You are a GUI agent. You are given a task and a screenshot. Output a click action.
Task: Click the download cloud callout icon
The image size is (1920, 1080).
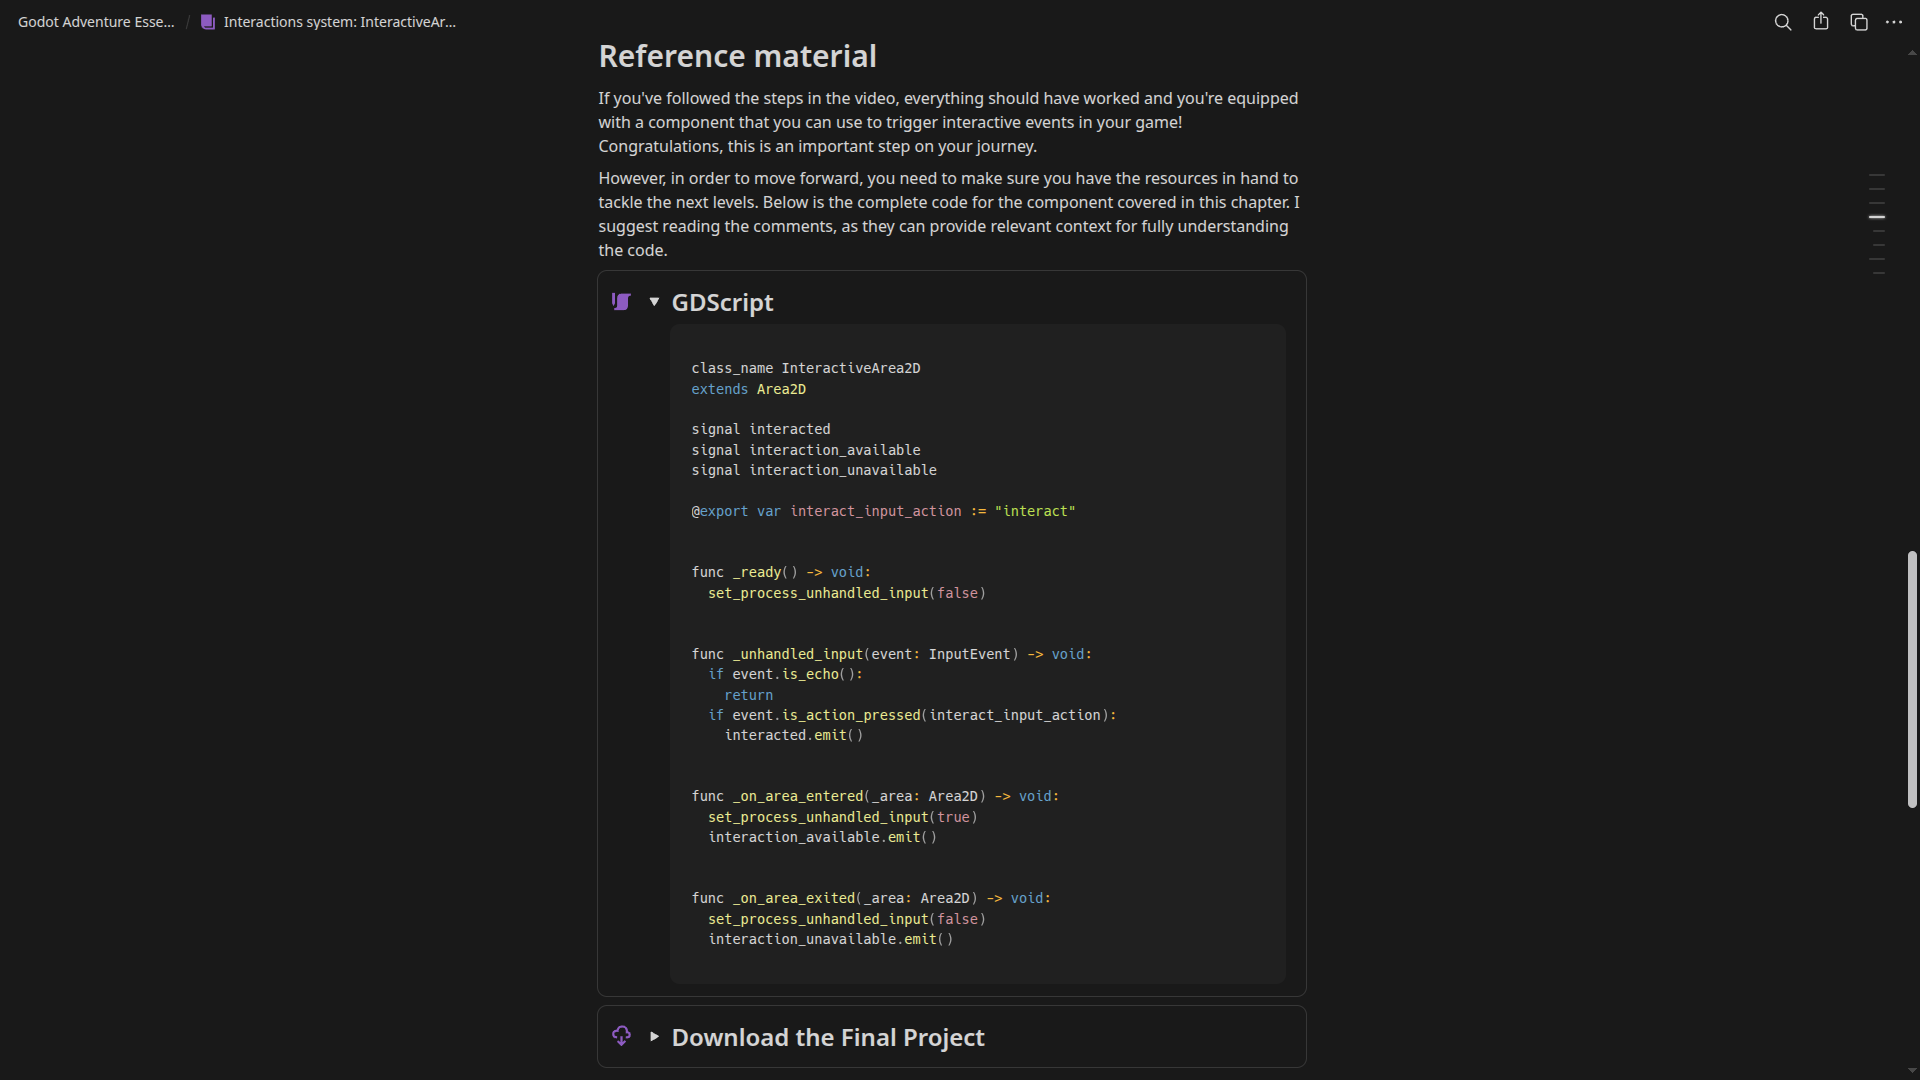coord(621,1036)
